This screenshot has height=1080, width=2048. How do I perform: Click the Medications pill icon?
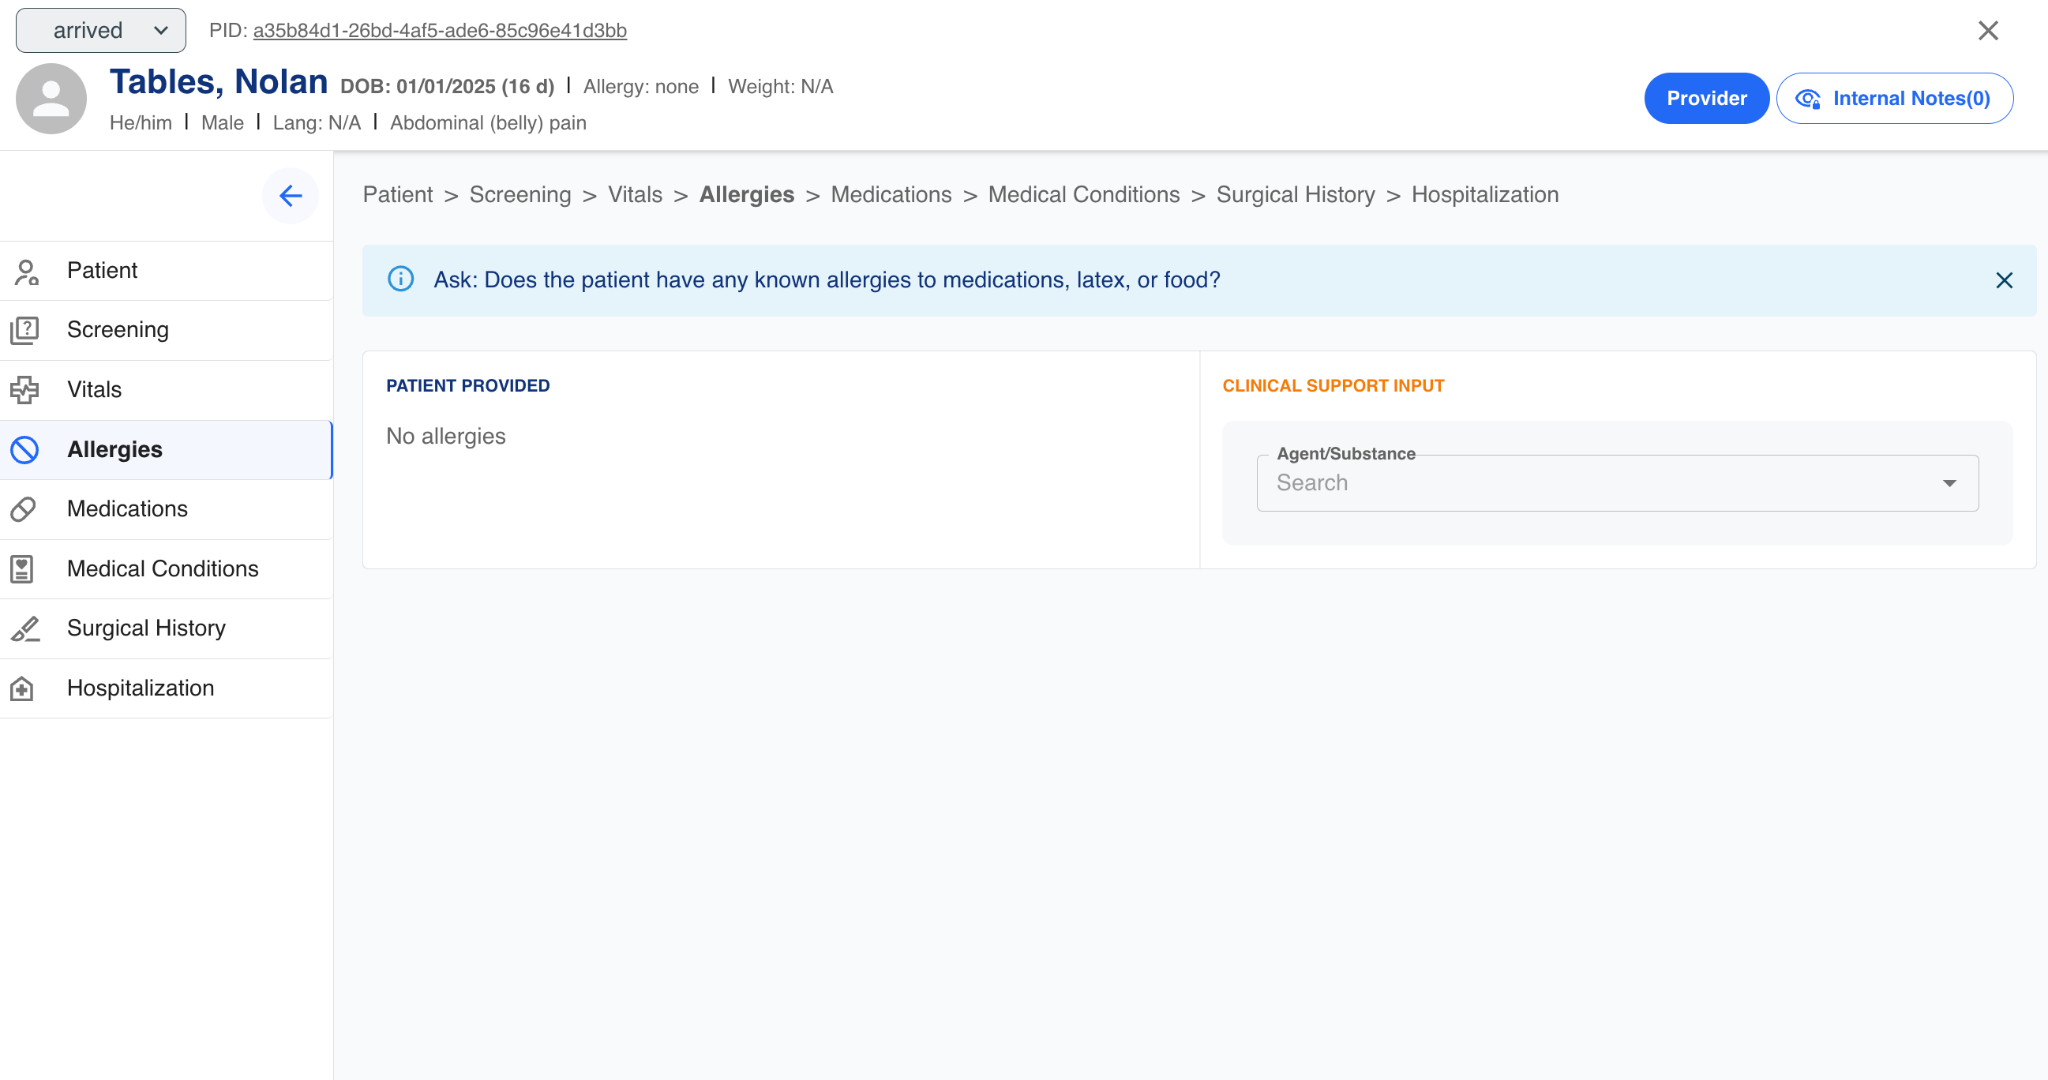(24, 509)
